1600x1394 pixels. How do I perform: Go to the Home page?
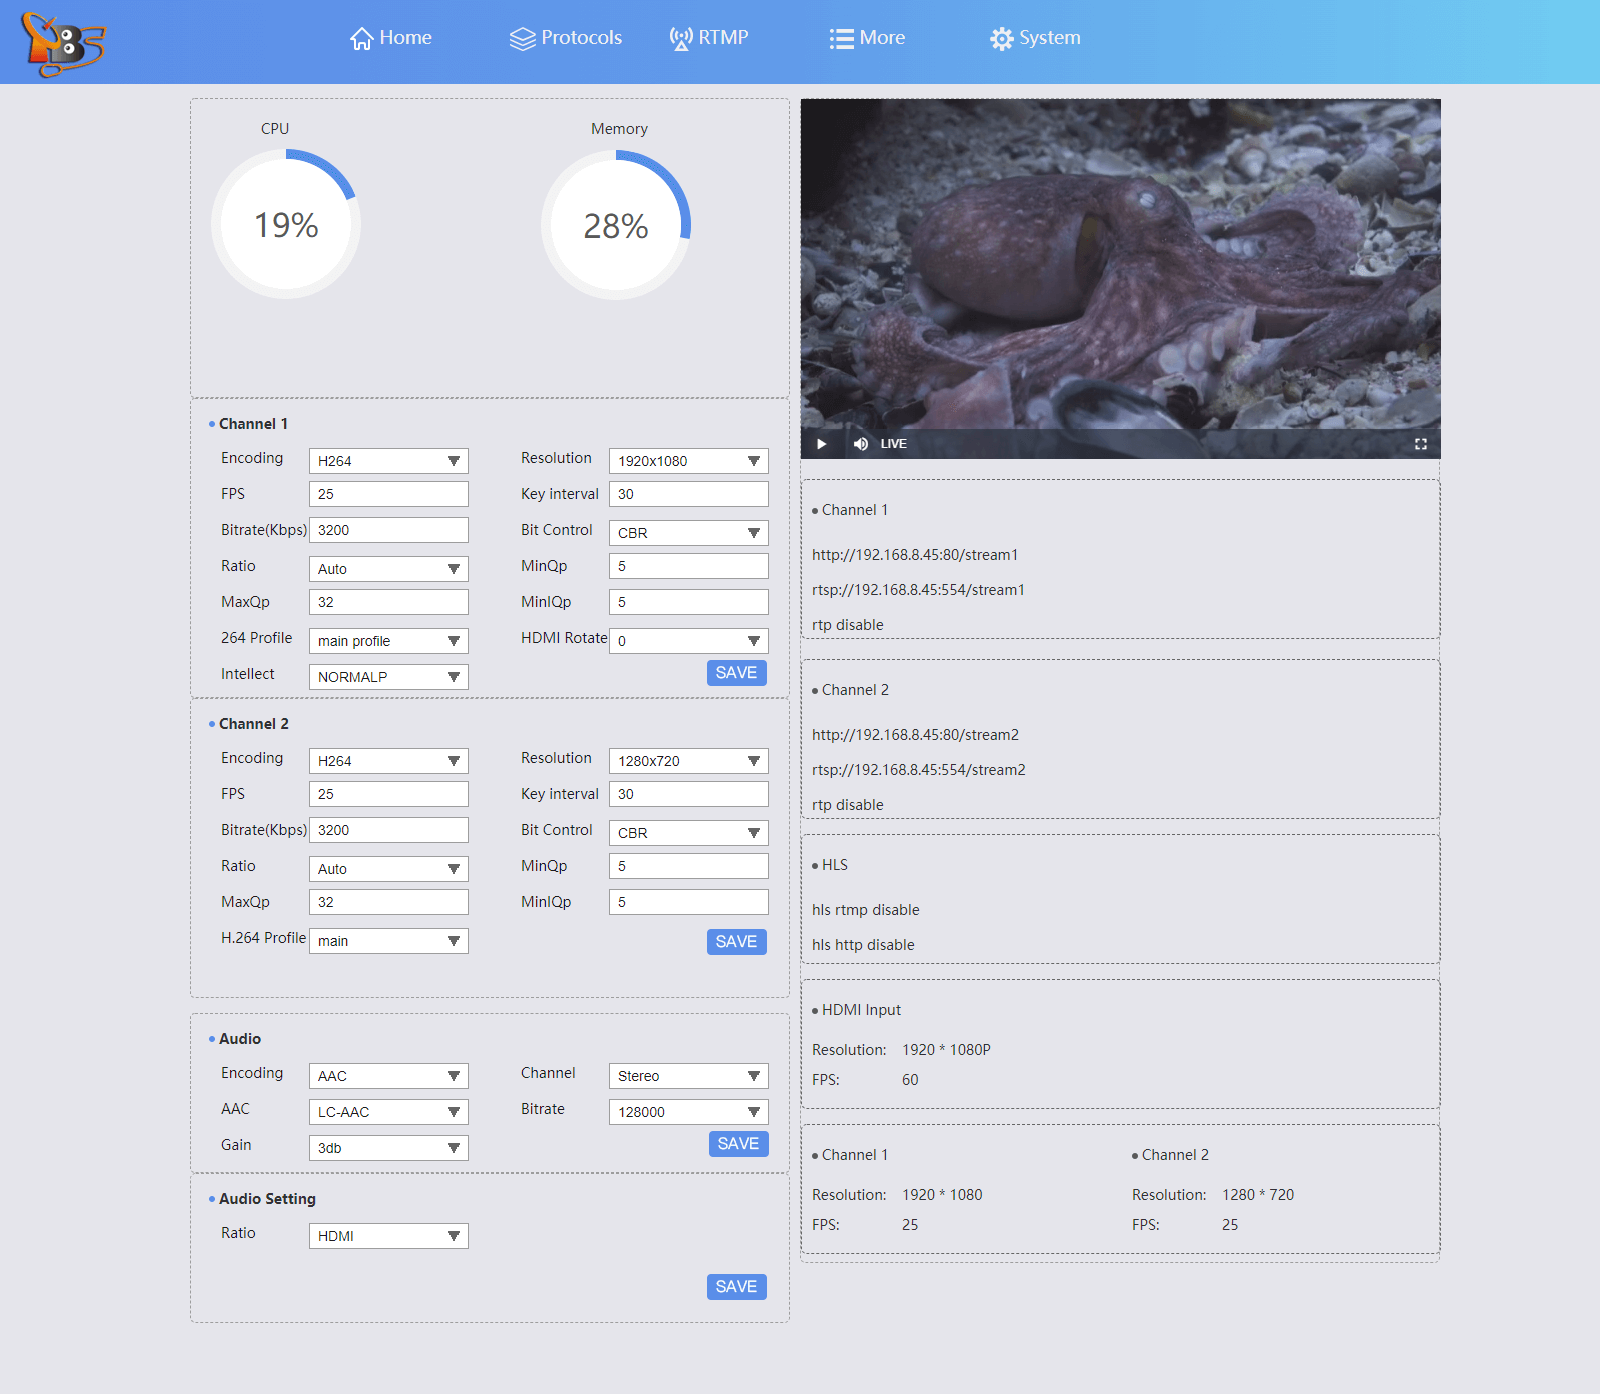pyautogui.click(x=391, y=38)
